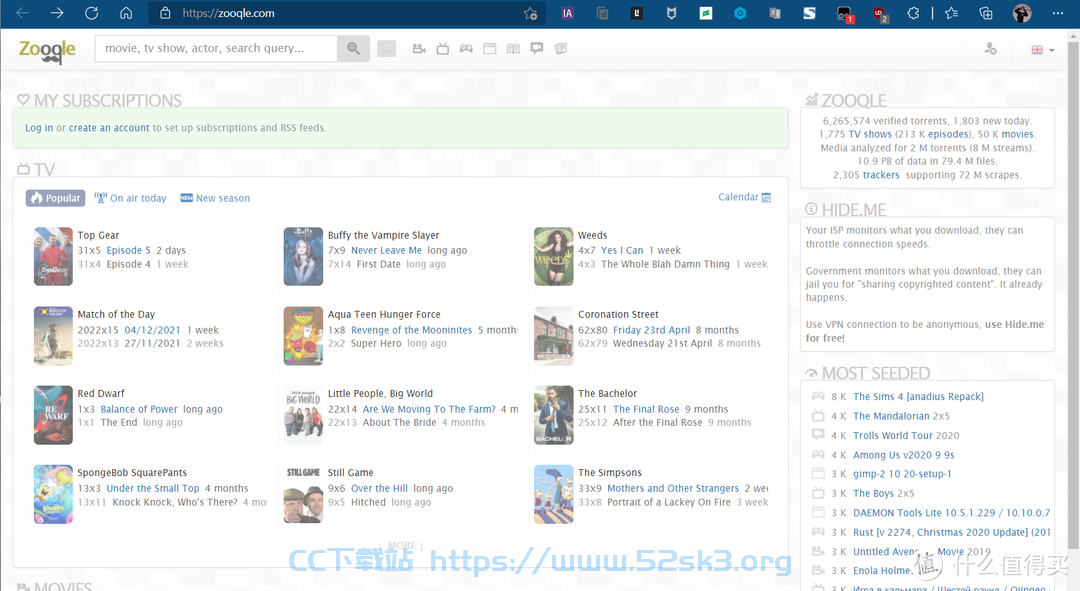The height and width of the screenshot is (591, 1080).
Task: Open Top Gear poster thumbnail
Action: click(53, 256)
